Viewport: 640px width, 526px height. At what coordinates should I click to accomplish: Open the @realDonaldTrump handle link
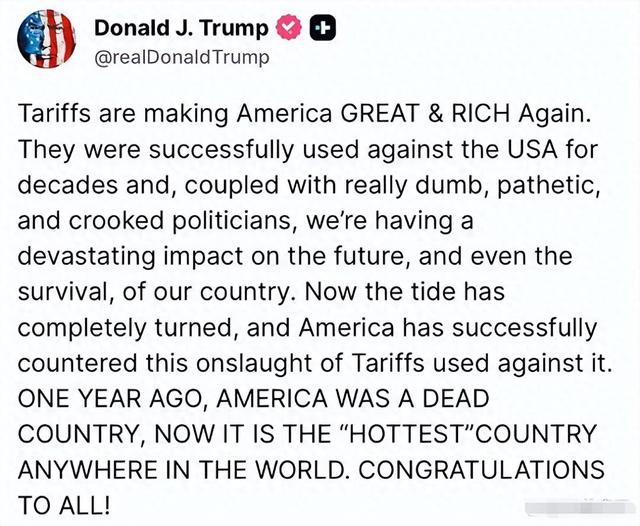pyautogui.click(x=182, y=57)
